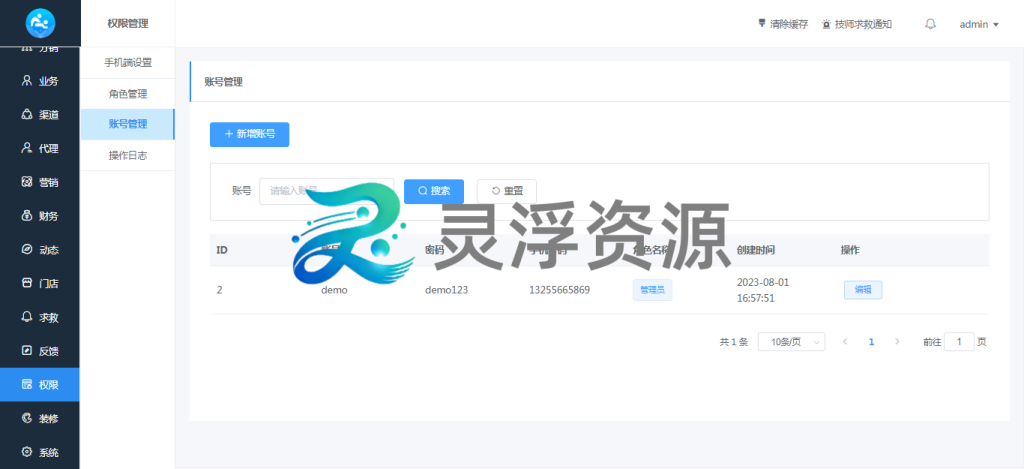Click the 重置 button
1024x469 pixels.
click(x=507, y=191)
